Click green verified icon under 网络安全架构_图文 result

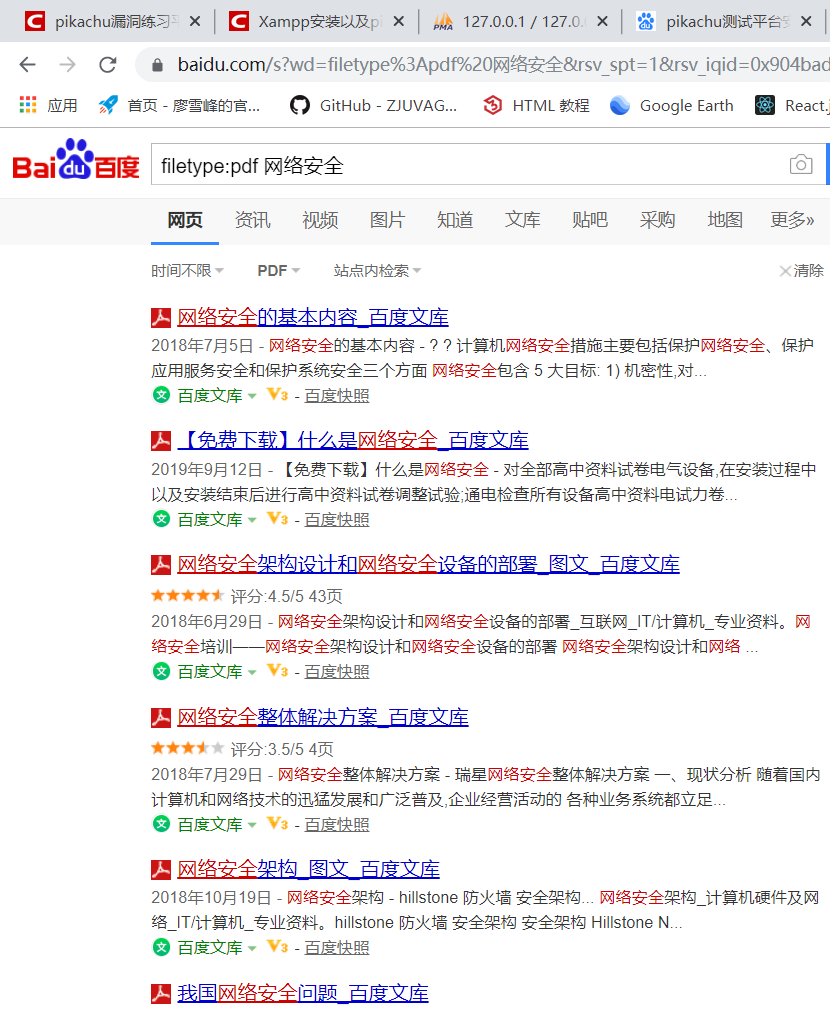point(161,947)
